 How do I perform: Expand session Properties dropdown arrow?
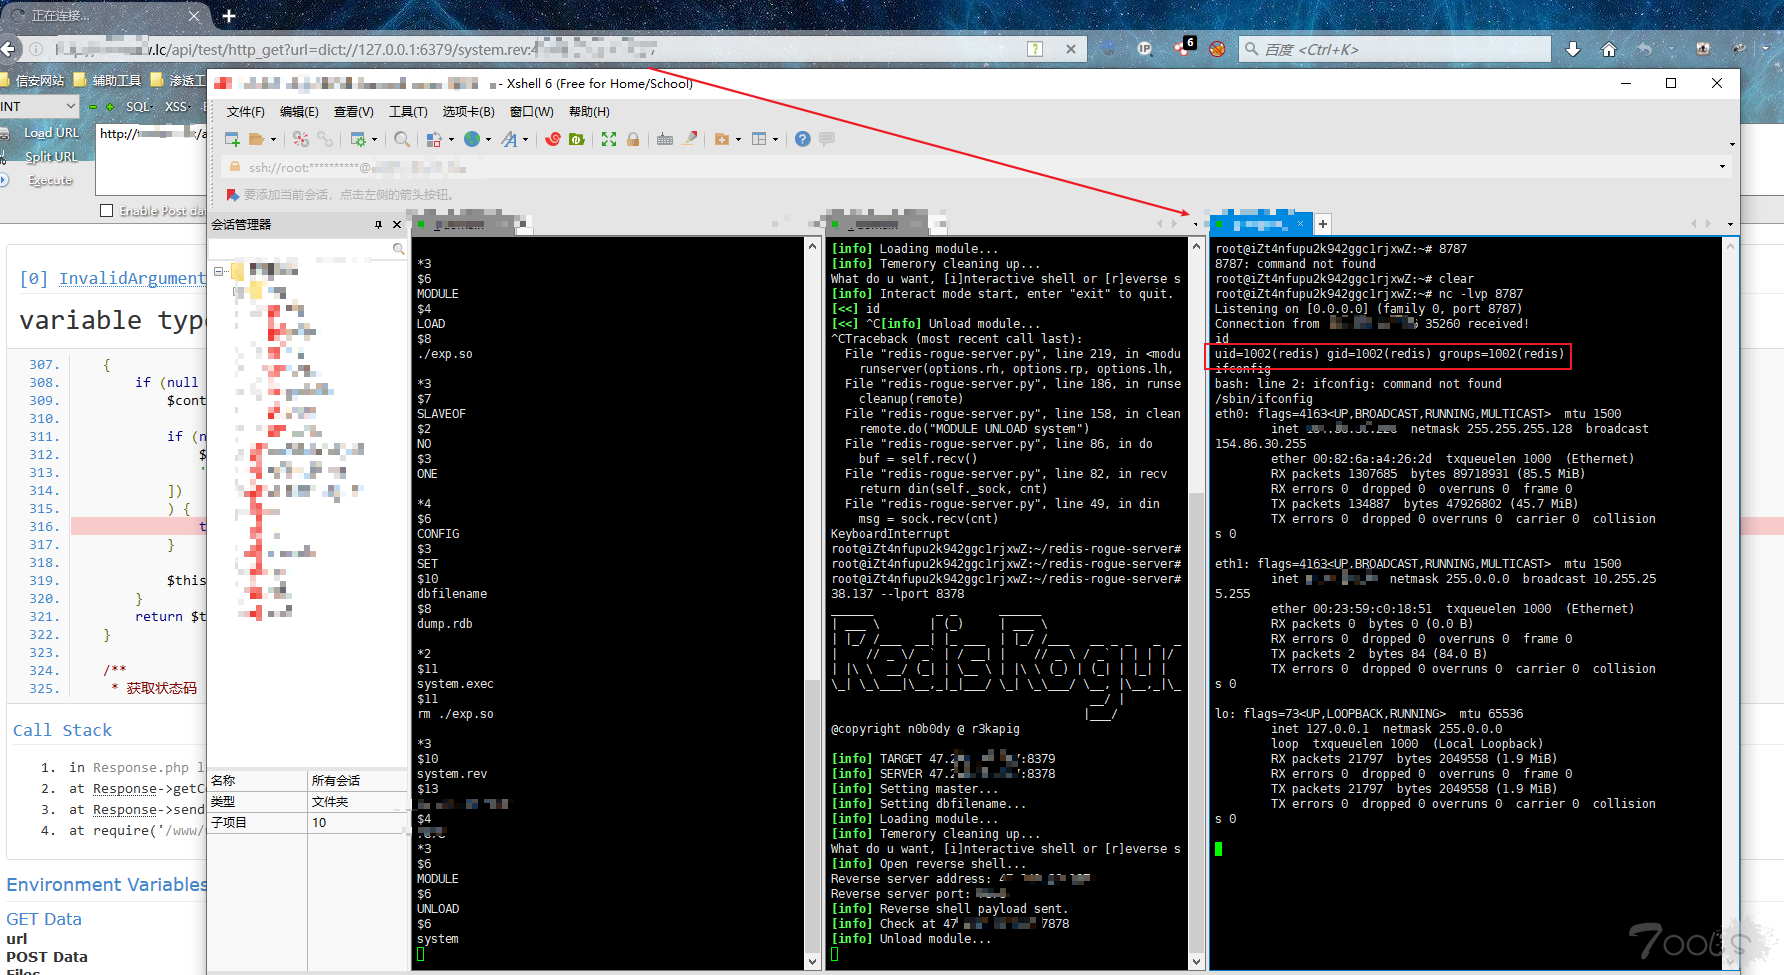click(x=374, y=140)
